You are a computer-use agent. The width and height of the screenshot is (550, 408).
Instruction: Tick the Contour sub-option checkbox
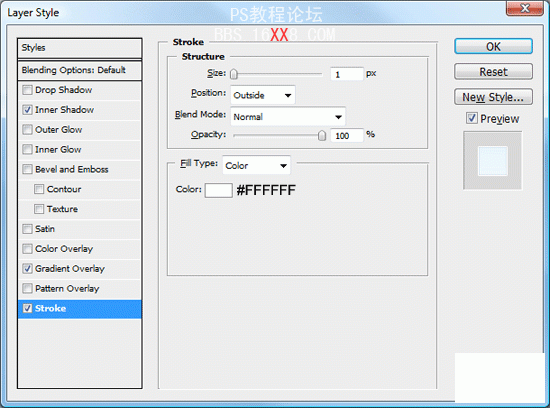39,189
